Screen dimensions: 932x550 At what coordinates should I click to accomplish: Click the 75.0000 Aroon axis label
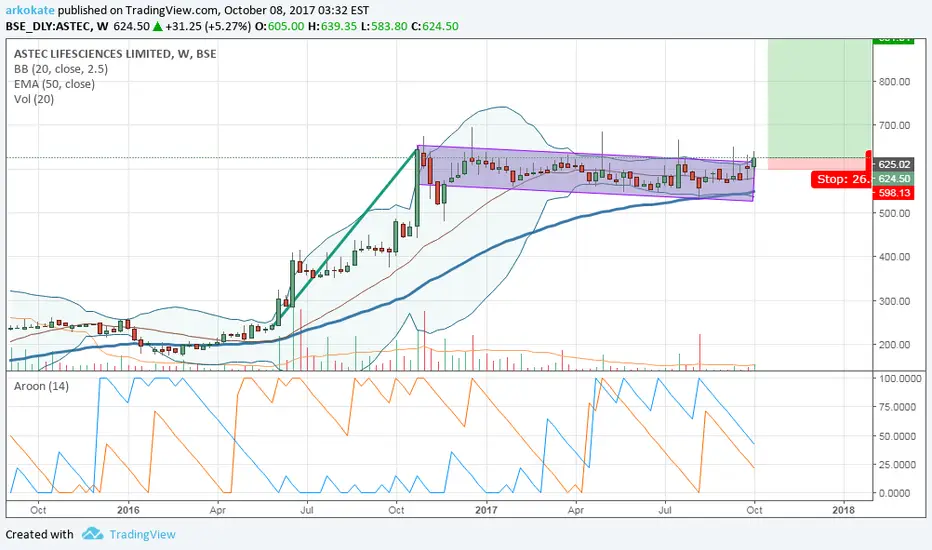(898, 407)
